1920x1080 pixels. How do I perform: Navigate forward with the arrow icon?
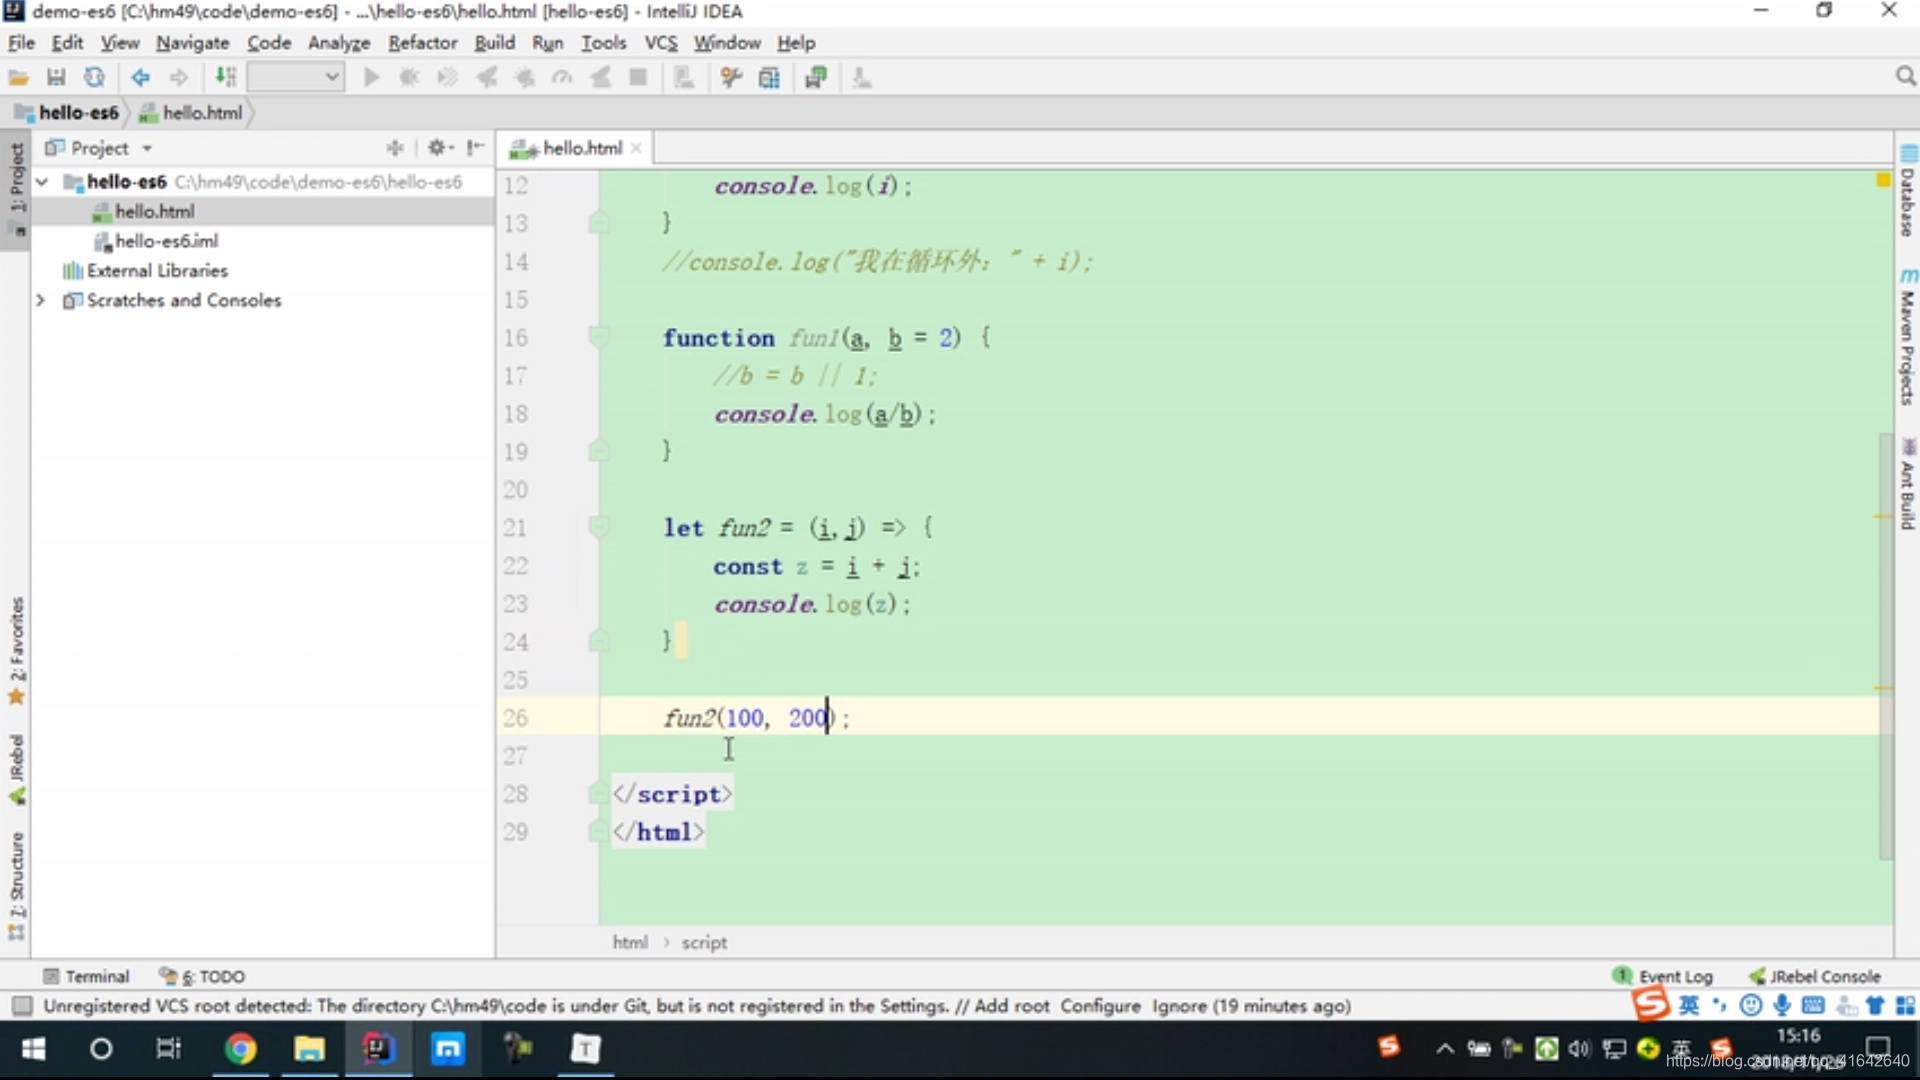pyautogui.click(x=179, y=78)
